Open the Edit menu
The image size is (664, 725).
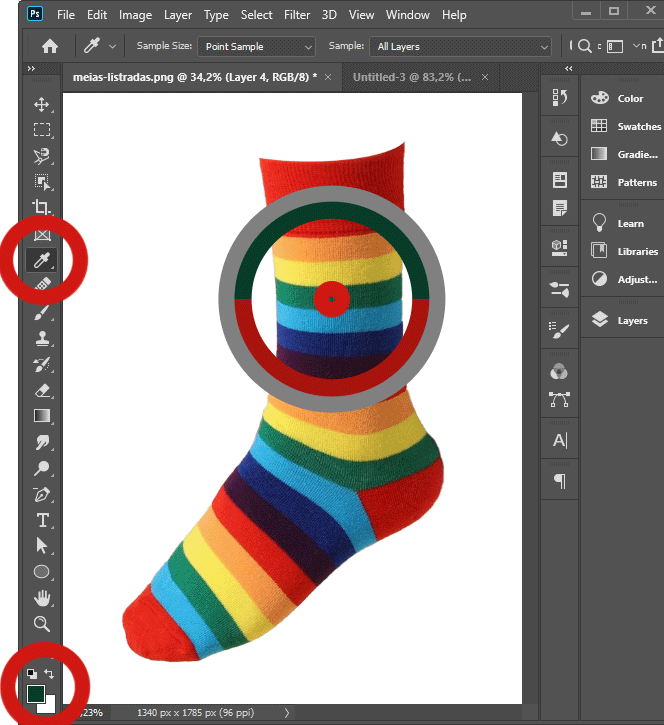pyautogui.click(x=97, y=15)
